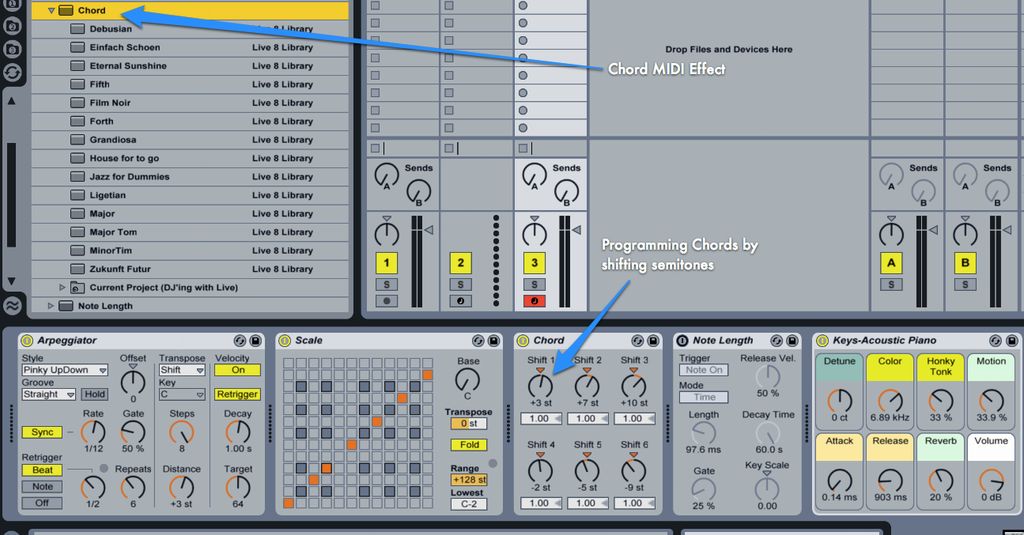Open the Transpose dropdown showing Shift
Image resolution: width=1024 pixels, height=535 pixels.
click(182, 370)
